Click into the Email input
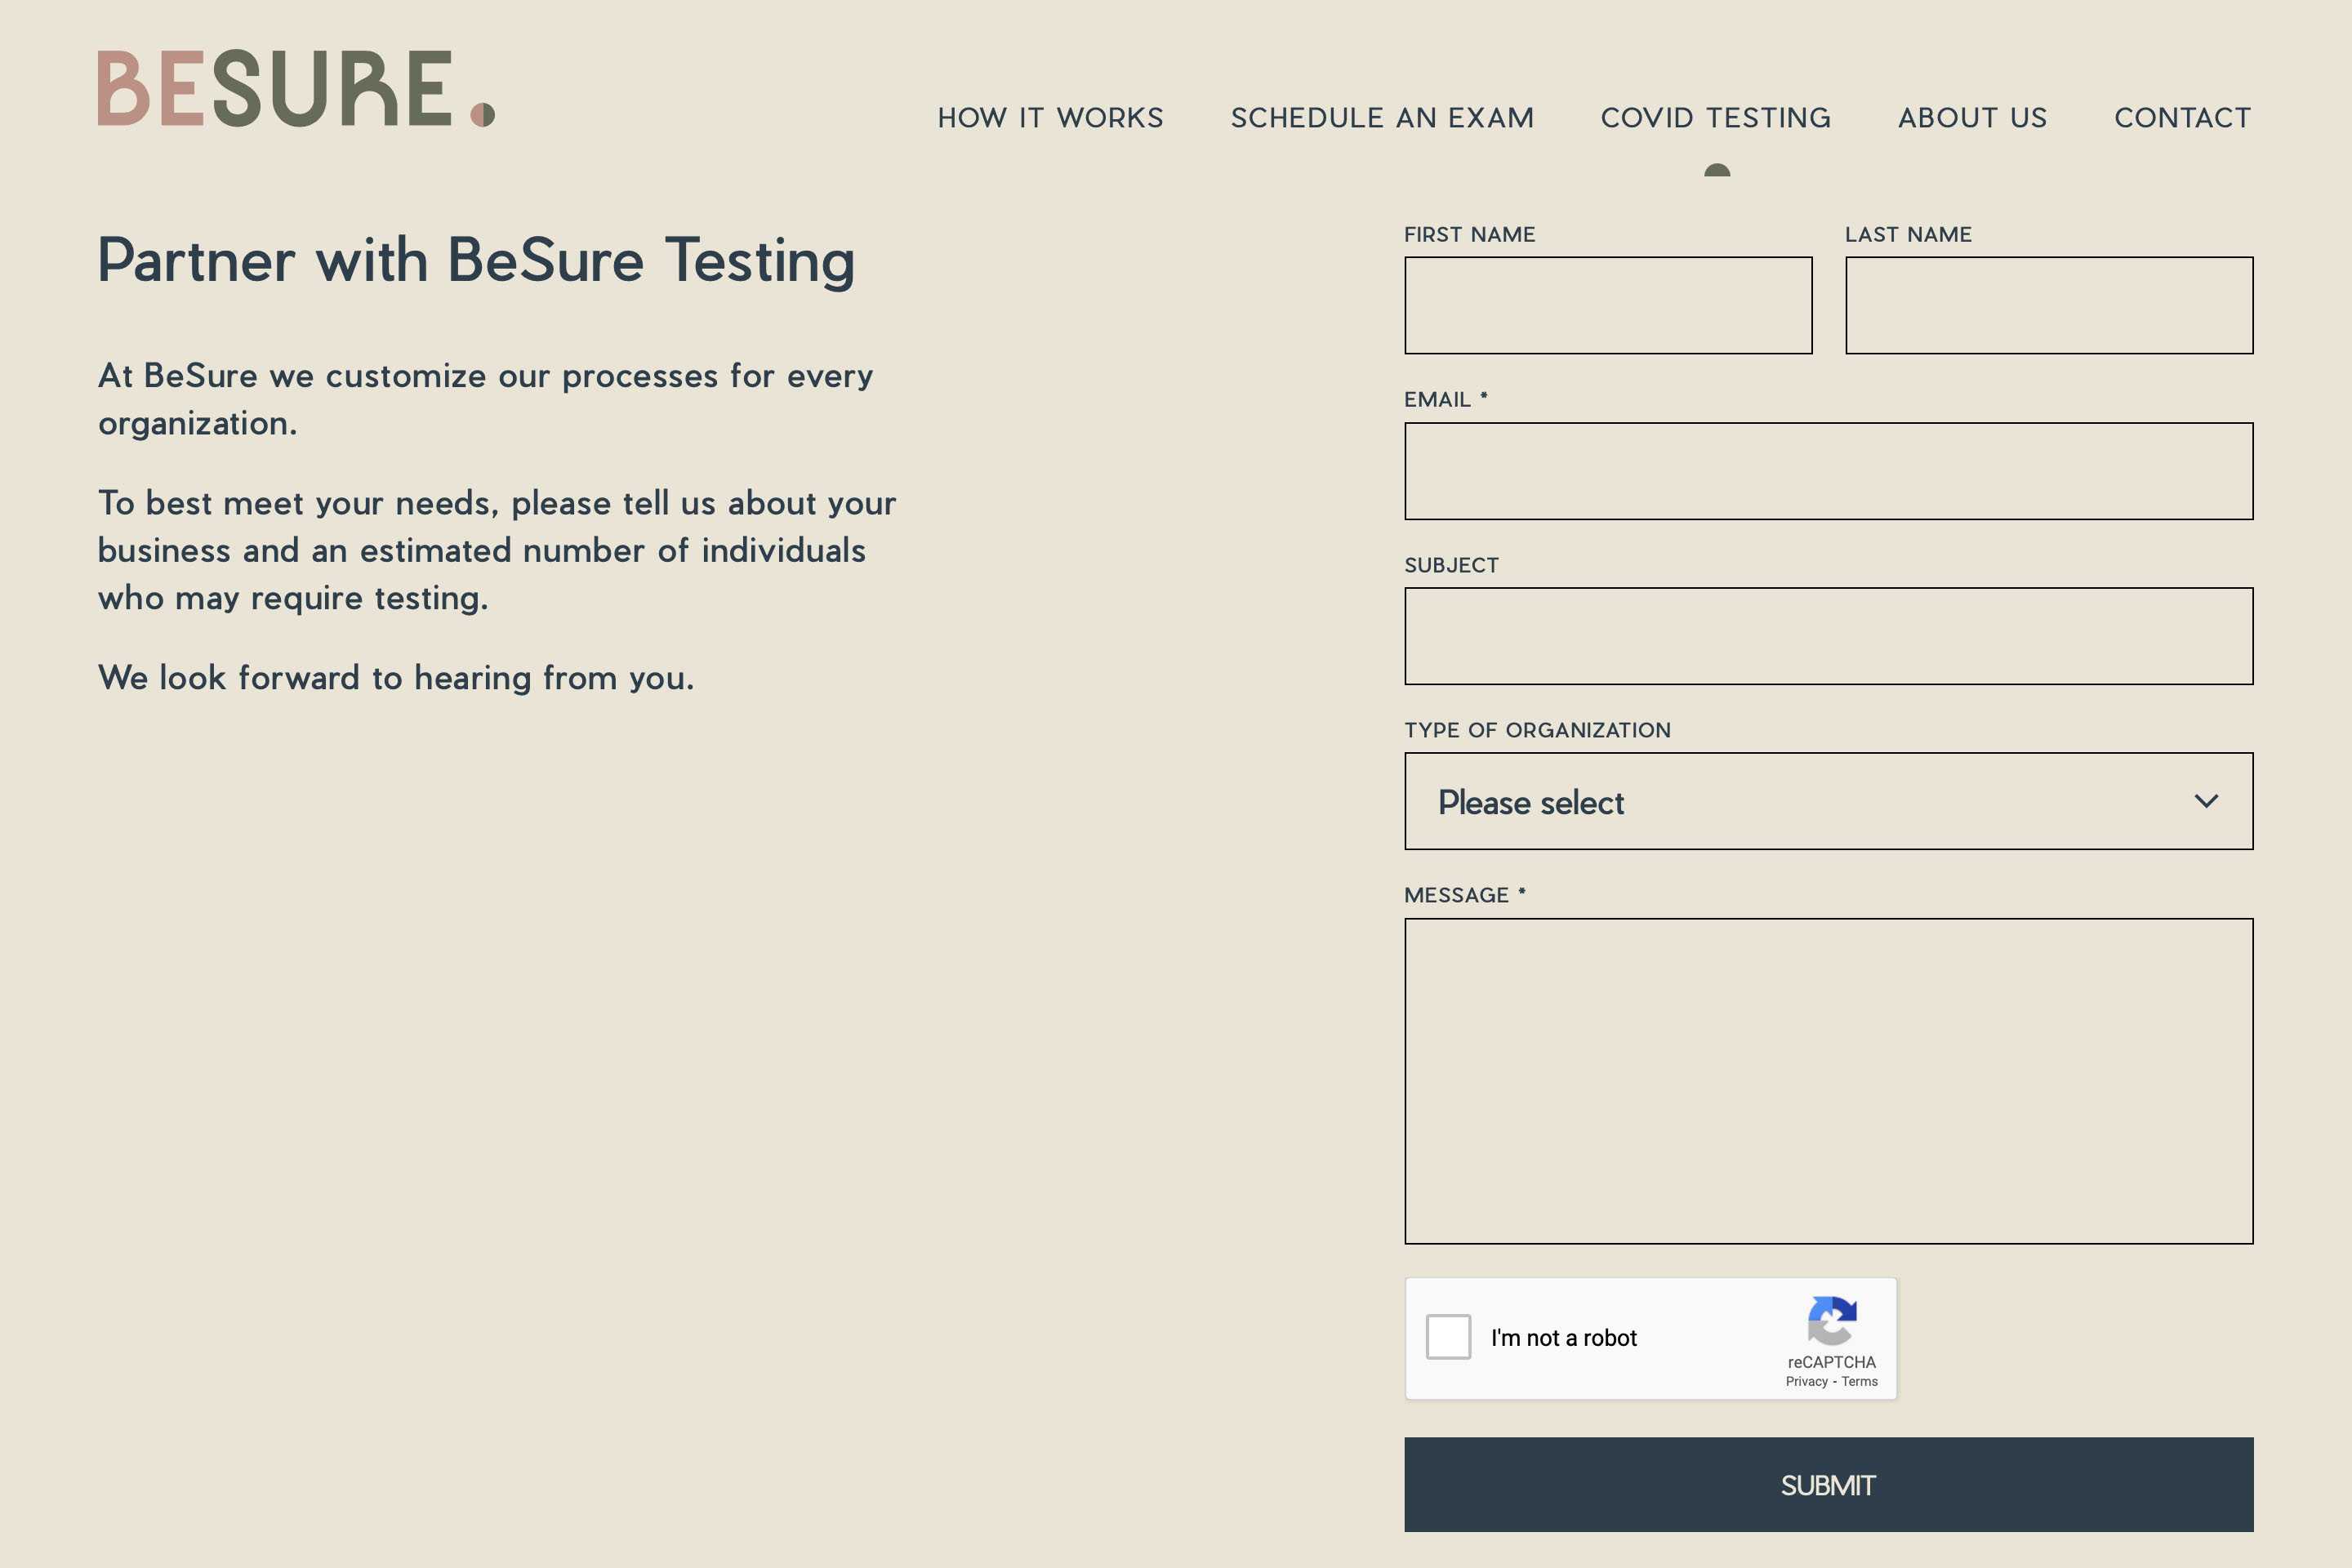This screenshot has width=2352, height=1568. 1828,471
